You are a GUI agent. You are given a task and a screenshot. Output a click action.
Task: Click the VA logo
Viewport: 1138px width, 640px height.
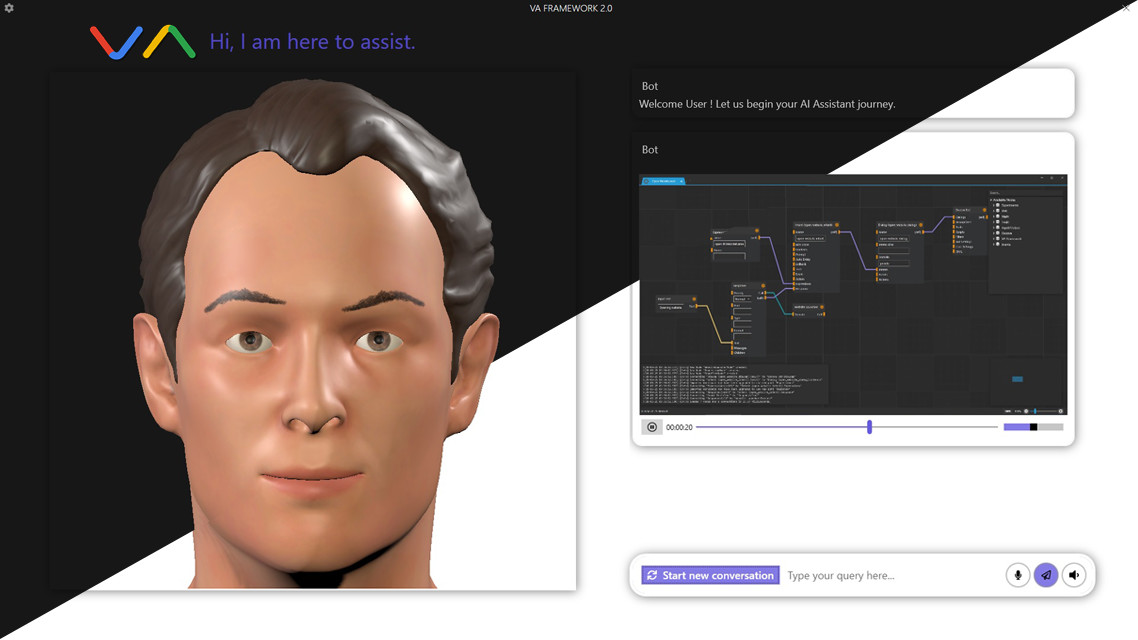point(142,42)
